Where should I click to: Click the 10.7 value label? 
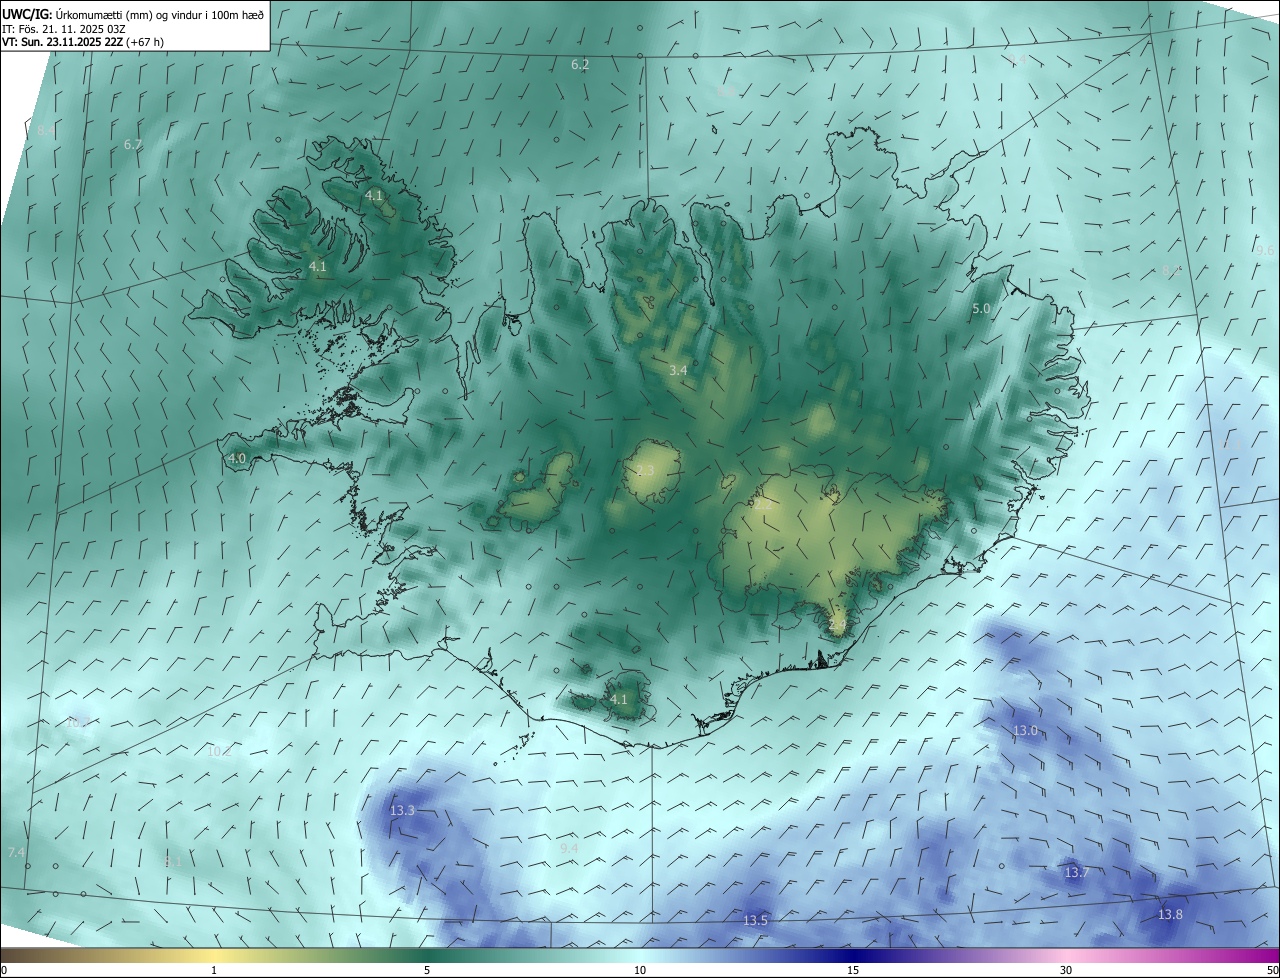click(x=78, y=722)
